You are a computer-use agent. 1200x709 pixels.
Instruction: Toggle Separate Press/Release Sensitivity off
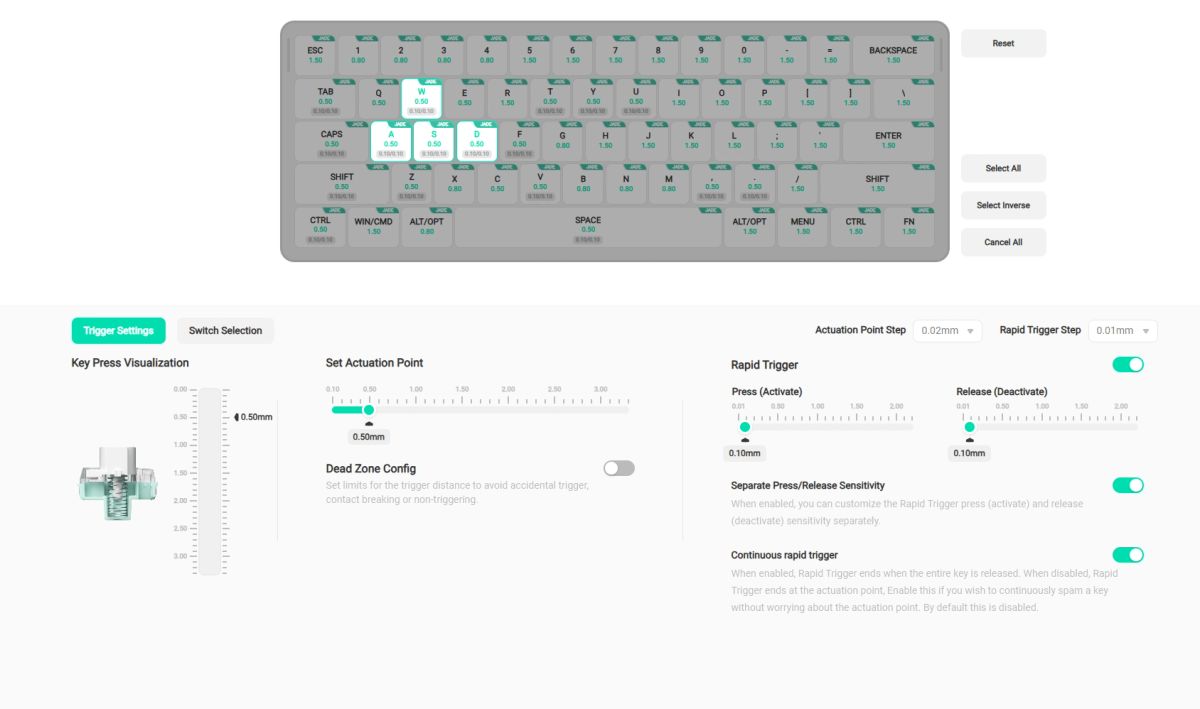tap(1128, 485)
